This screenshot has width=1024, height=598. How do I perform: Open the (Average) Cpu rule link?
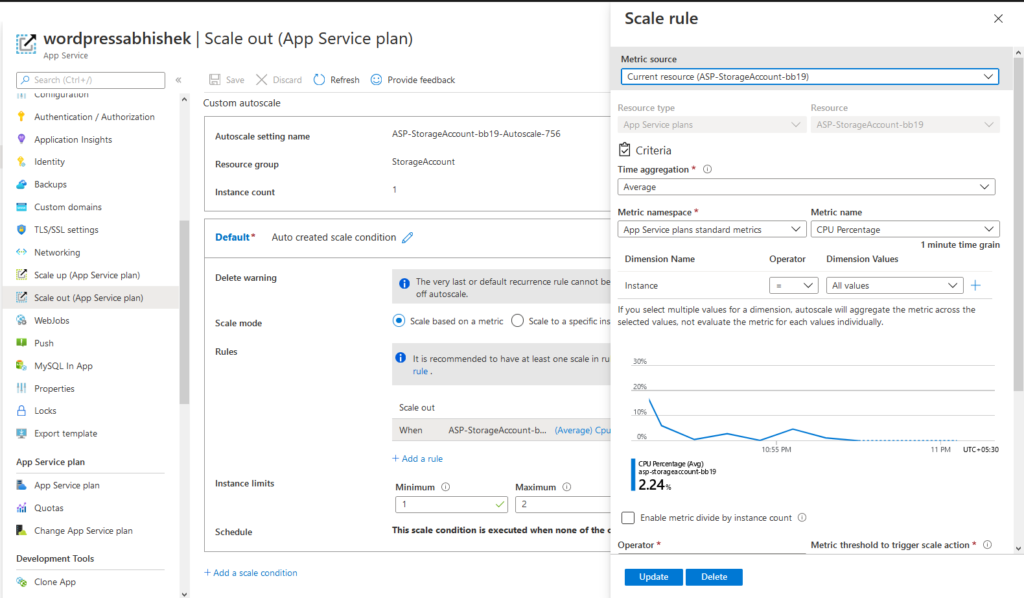click(583, 430)
